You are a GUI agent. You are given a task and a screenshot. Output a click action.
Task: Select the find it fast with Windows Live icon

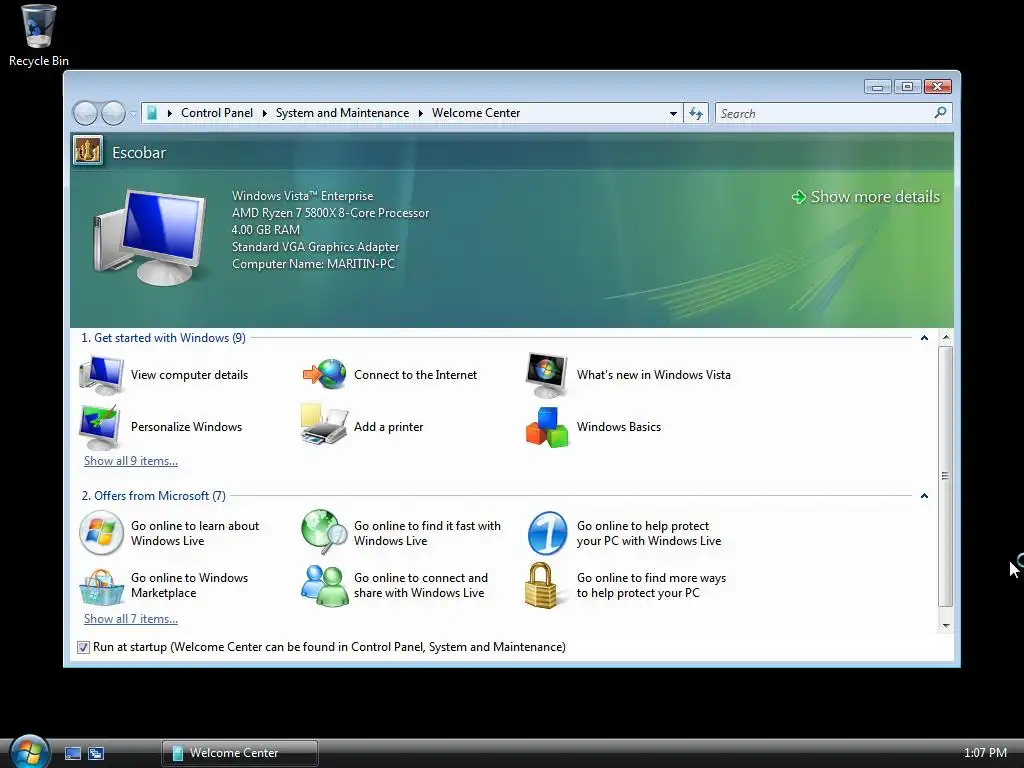coord(324,532)
